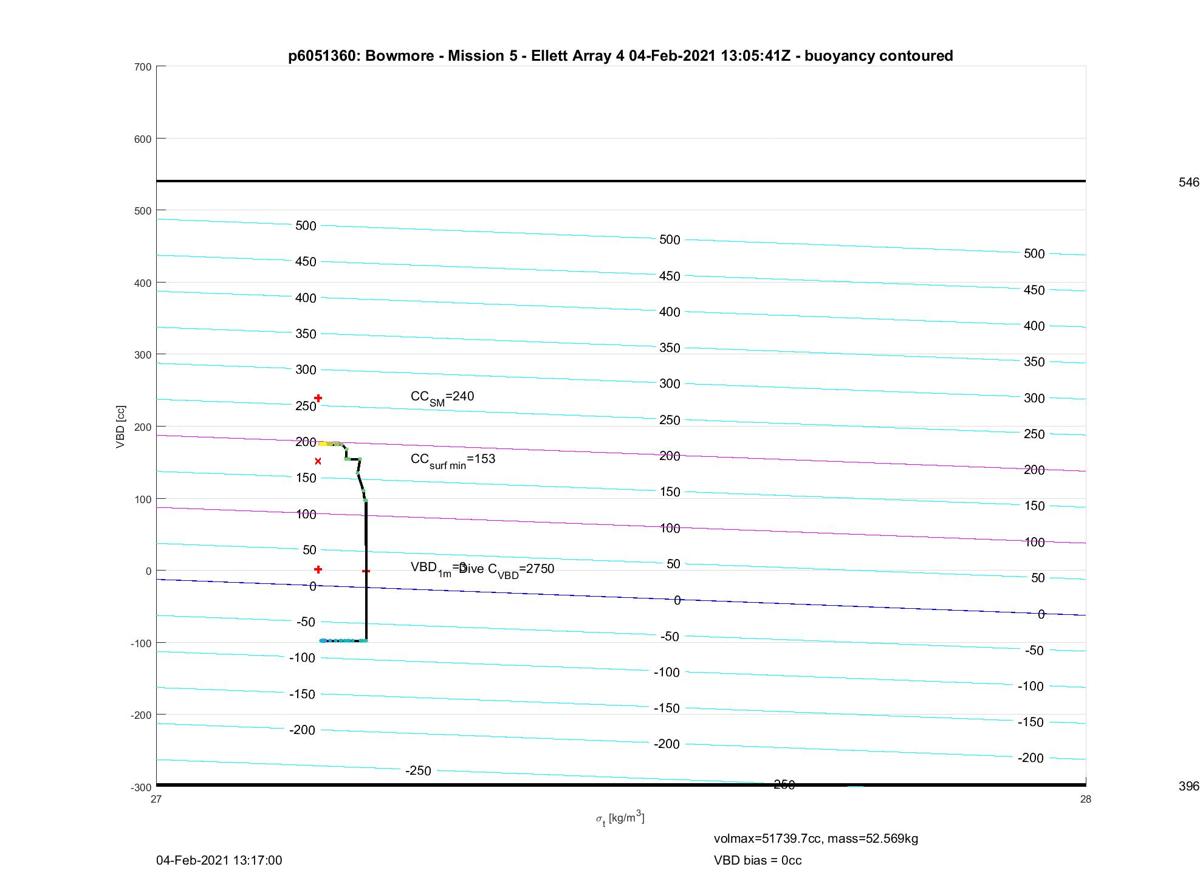Image resolution: width=1200 pixels, height=885 pixels.
Task: Click the thick black horizontal line near 546
Action: (620, 181)
